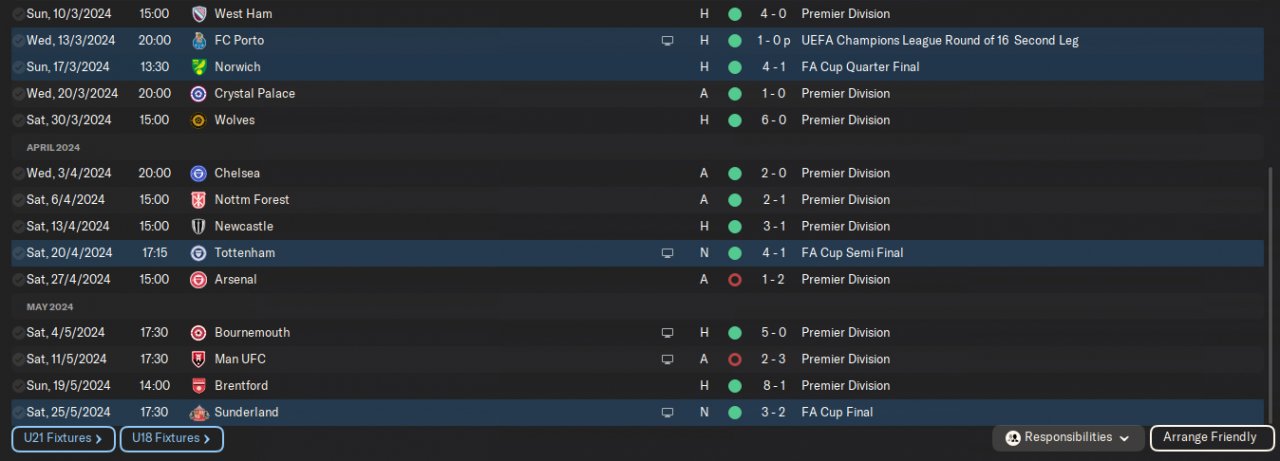
Task: Open the Responsibilities dropdown
Action: pyautogui.click(x=1068, y=438)
